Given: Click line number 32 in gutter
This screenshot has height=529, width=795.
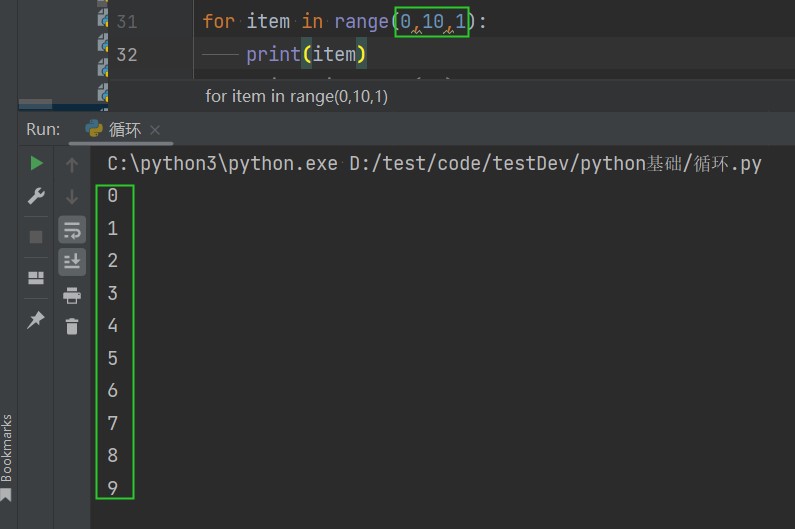Looking at the screenshot, I should click(127, 54).
